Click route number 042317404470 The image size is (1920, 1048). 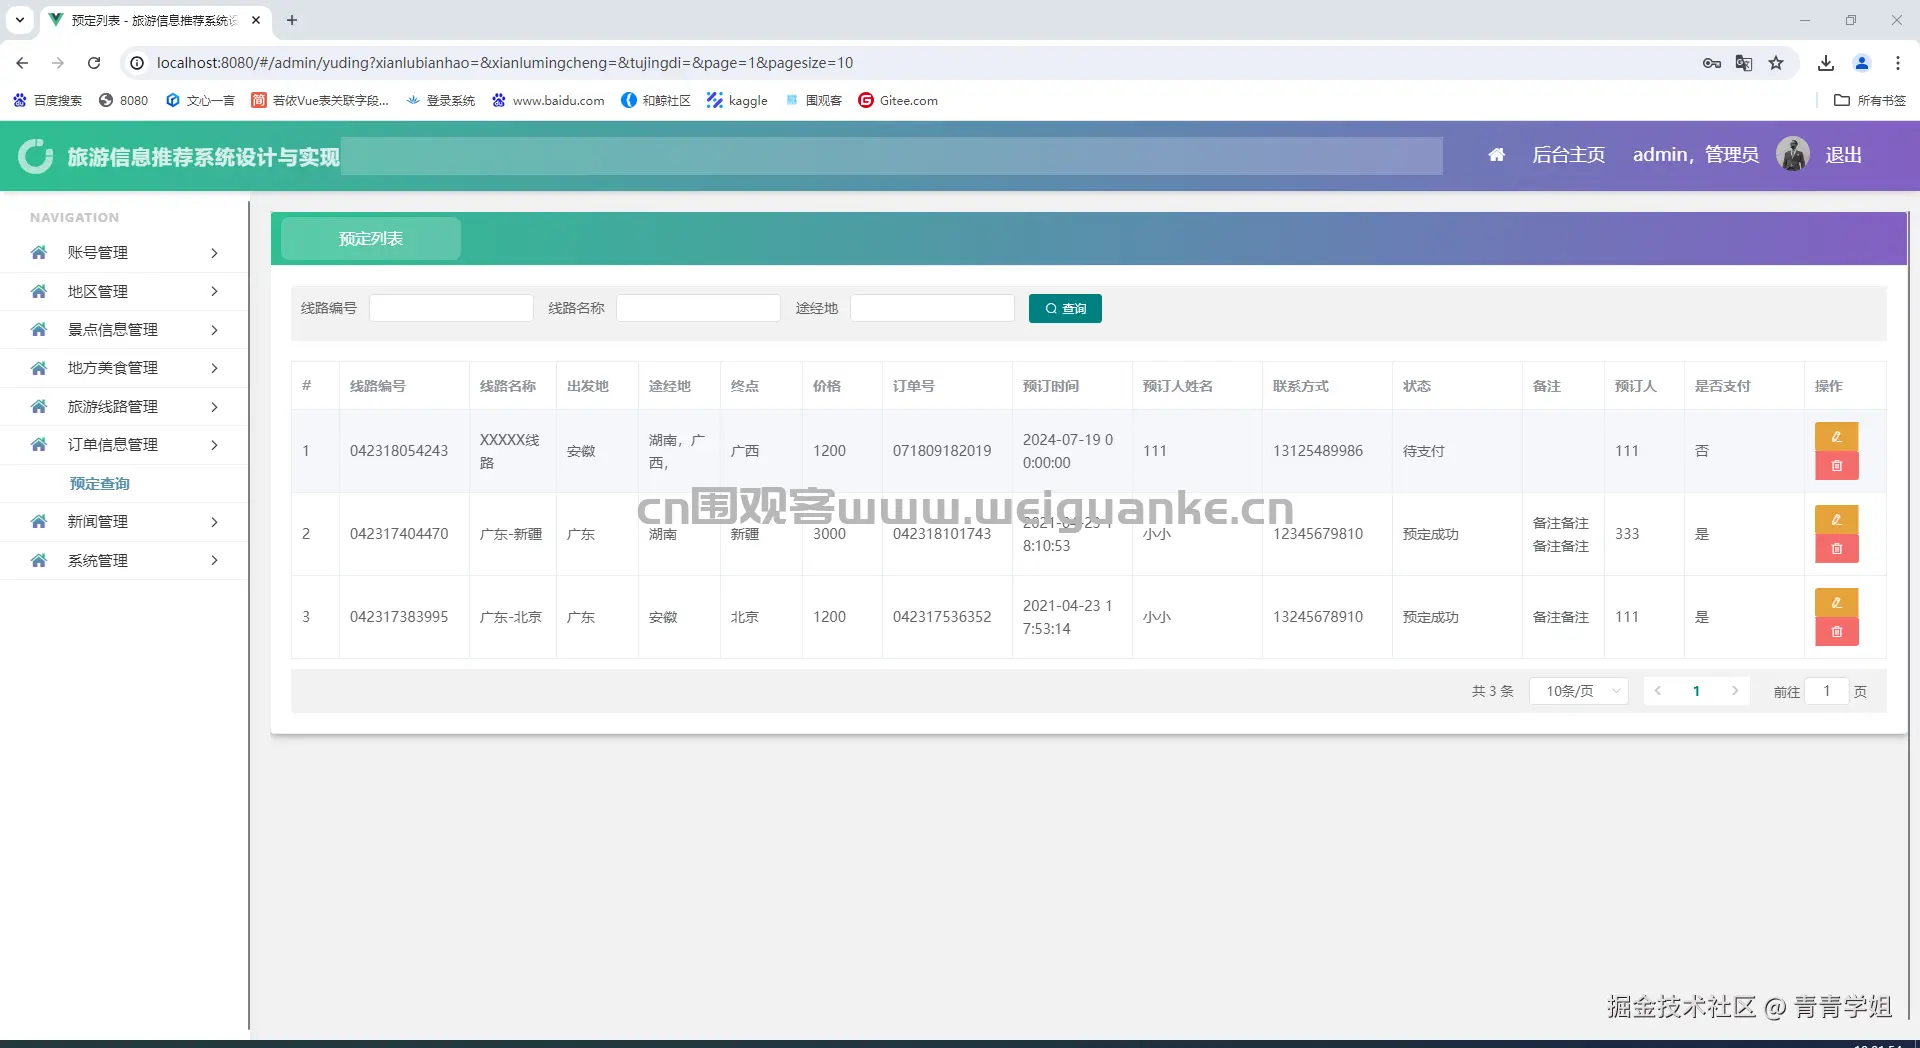(x=399, y=534)
